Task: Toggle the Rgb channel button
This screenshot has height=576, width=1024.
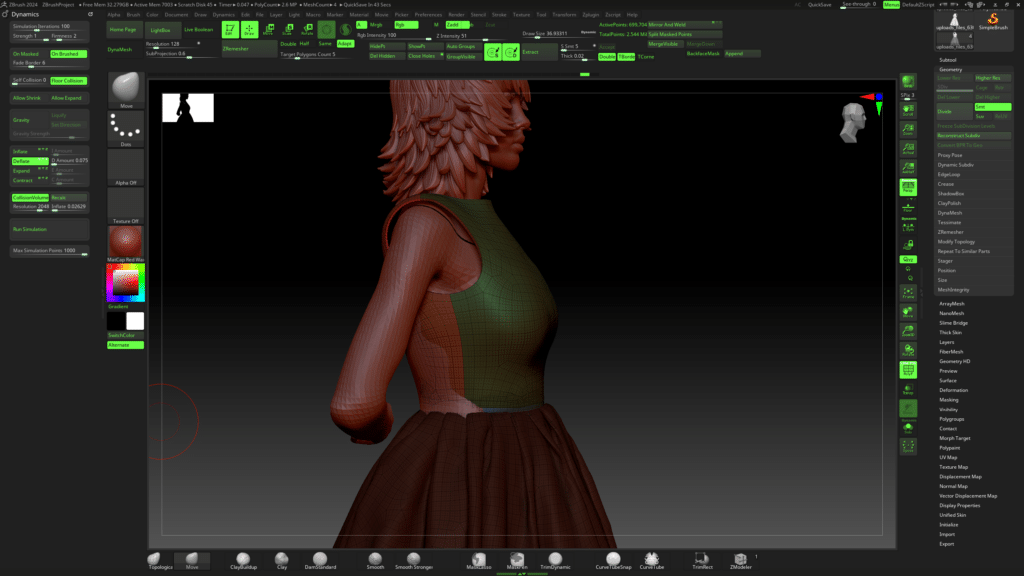Action: (406, 25)
